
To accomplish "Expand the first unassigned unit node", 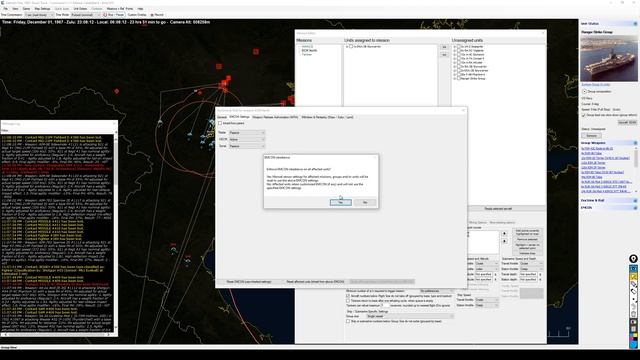I will click(x=455, y=47).
